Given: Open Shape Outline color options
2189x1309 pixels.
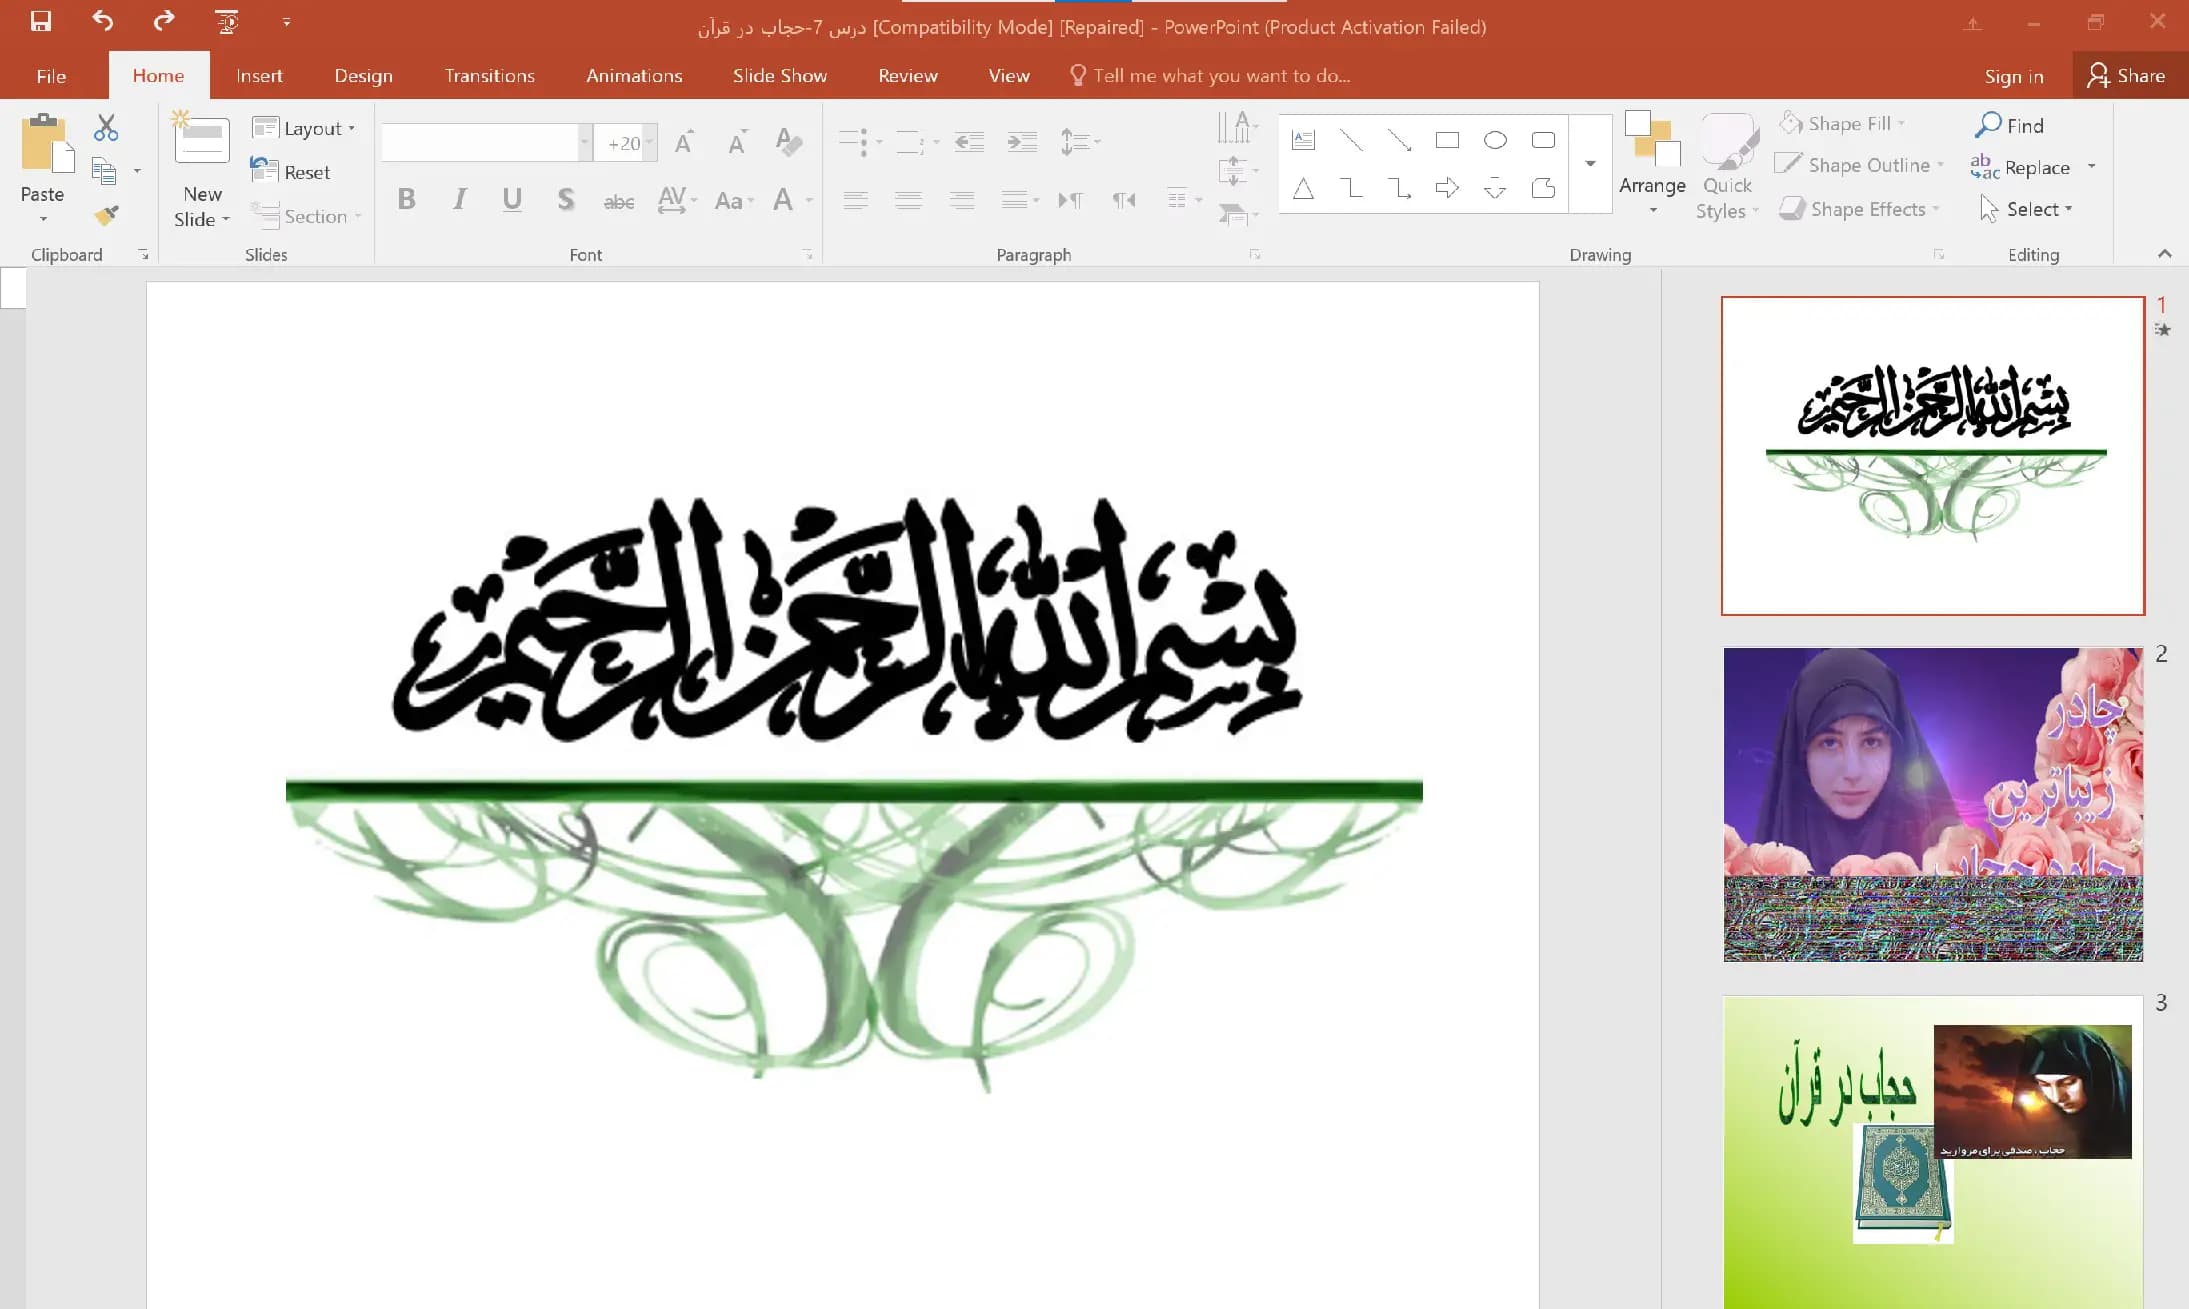Looking at the screenshot, I should [x=1859, y=165].
